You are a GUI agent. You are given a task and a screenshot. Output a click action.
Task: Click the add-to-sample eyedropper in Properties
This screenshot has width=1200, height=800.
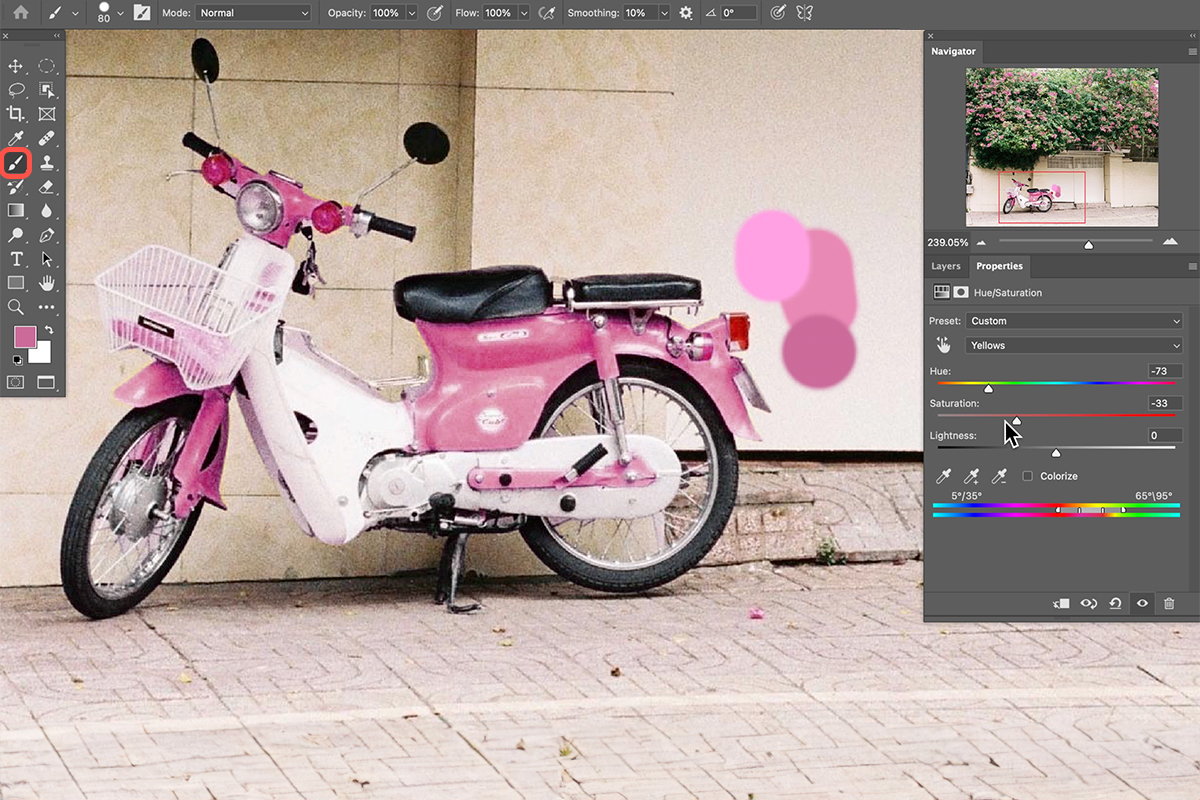[x=971, y=477]
